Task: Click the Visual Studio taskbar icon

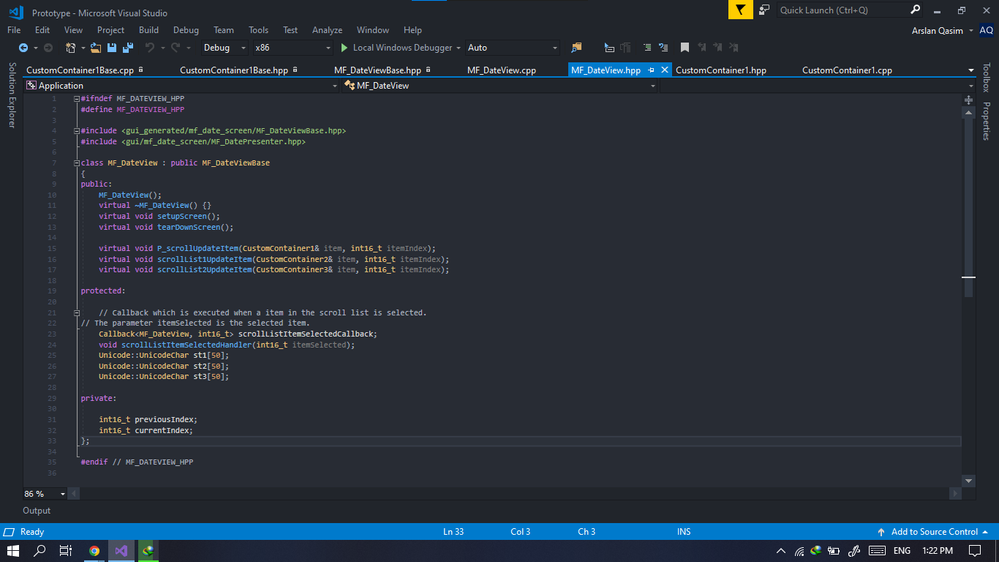Action: tap(121, 551)
